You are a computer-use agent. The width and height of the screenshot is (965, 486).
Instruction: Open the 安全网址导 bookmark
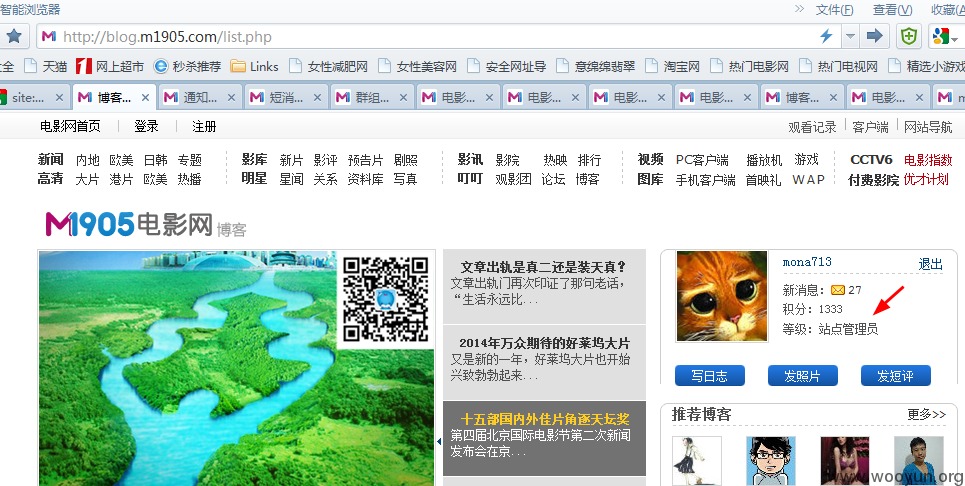[x=507, y=66]
